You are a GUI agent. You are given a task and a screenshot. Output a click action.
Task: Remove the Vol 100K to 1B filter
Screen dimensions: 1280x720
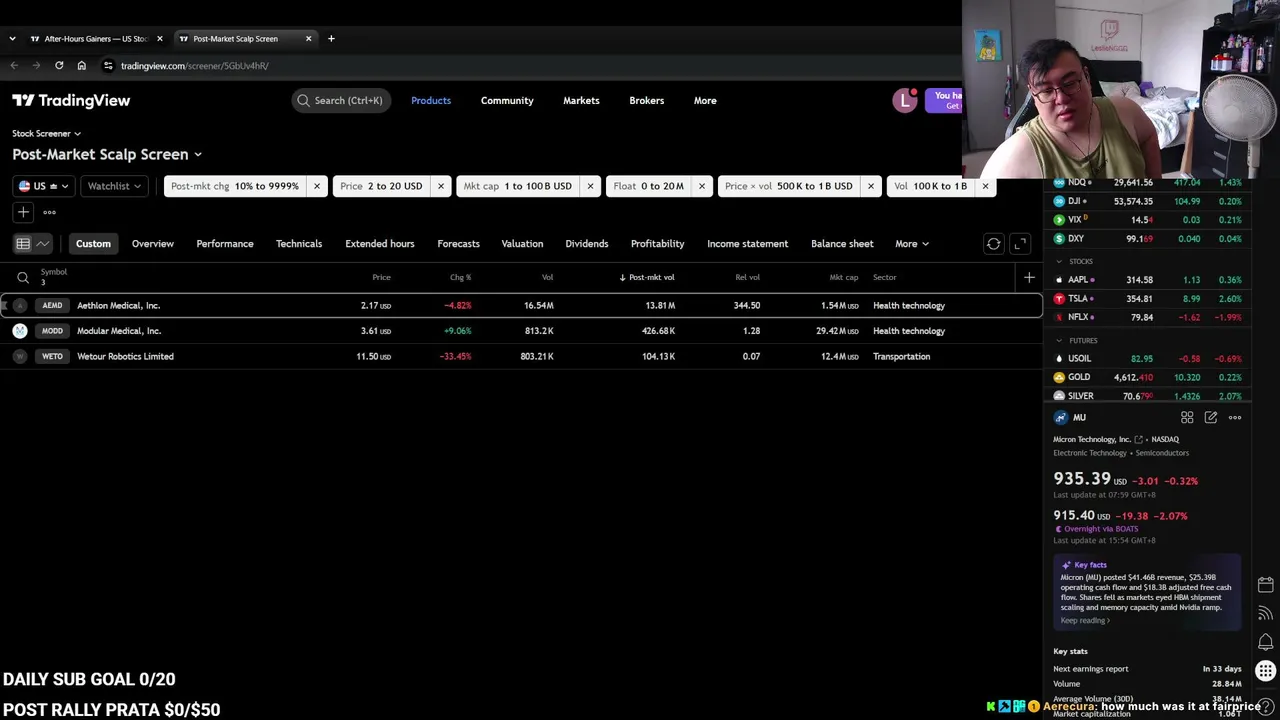click(985, 186)
